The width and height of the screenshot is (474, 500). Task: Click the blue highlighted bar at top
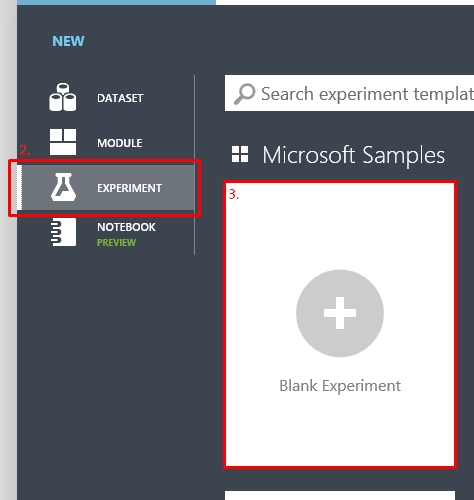(116, 2)
